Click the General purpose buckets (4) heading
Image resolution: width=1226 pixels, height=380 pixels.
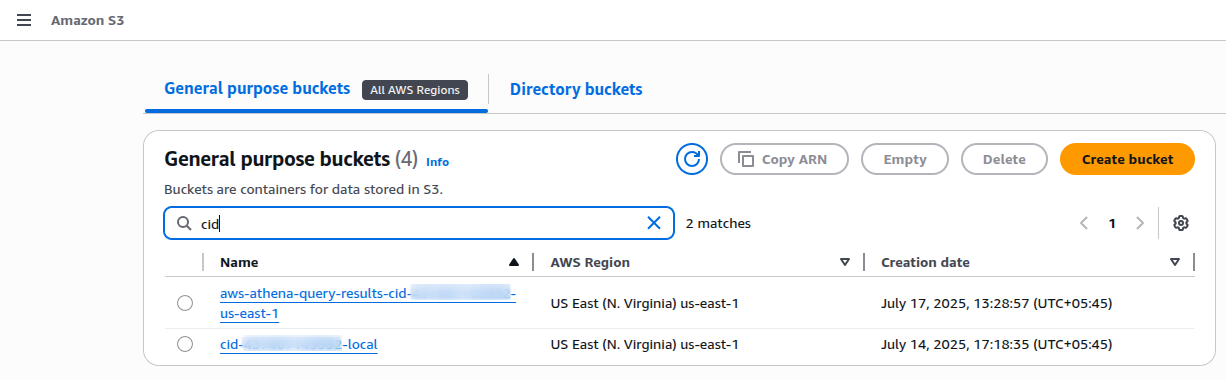[291, 159]
